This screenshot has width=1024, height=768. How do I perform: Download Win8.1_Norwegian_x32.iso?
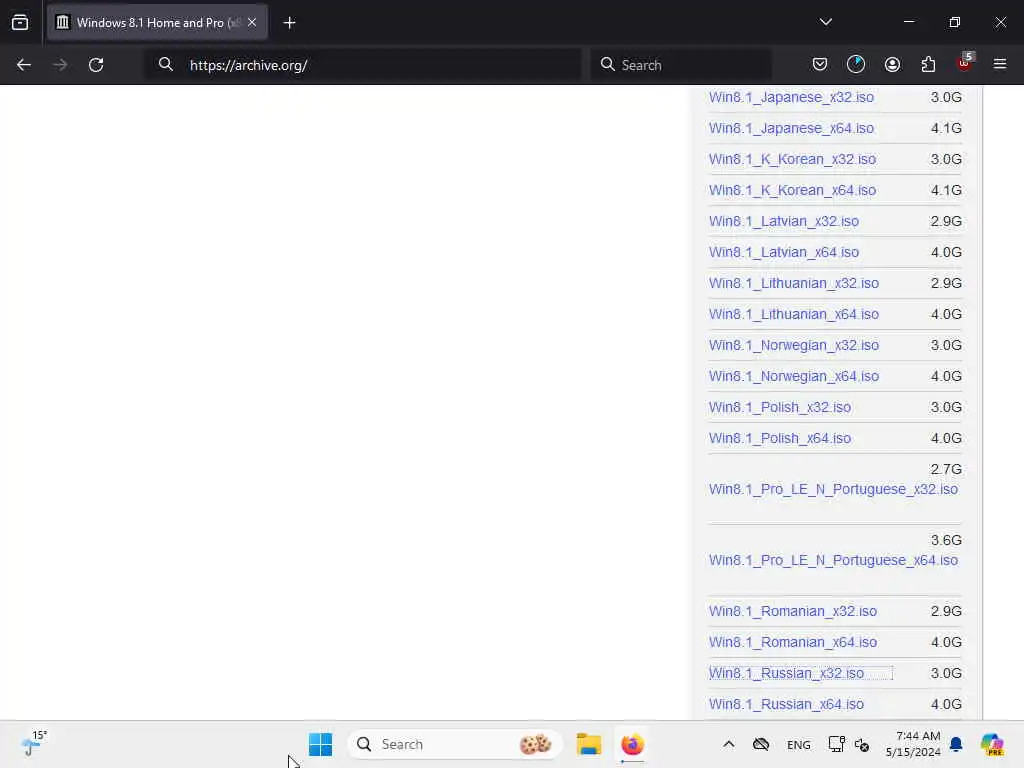[793, 345]
